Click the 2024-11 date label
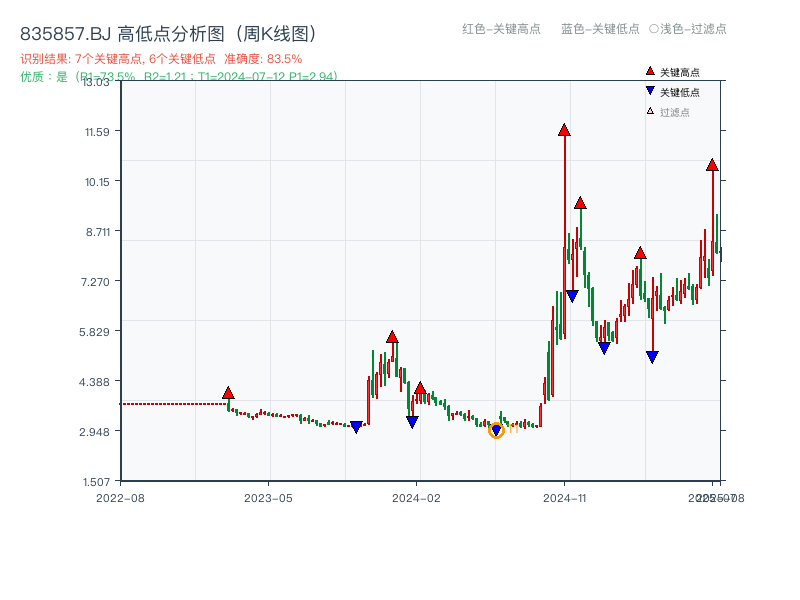 coord(564,498)
